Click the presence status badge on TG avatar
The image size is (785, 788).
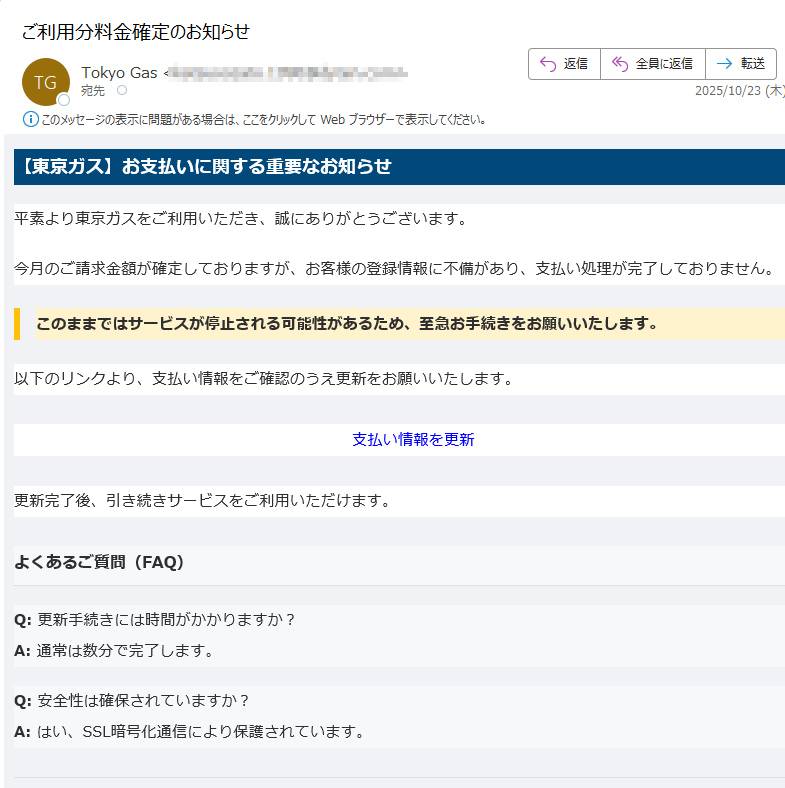tap(63, 100)
